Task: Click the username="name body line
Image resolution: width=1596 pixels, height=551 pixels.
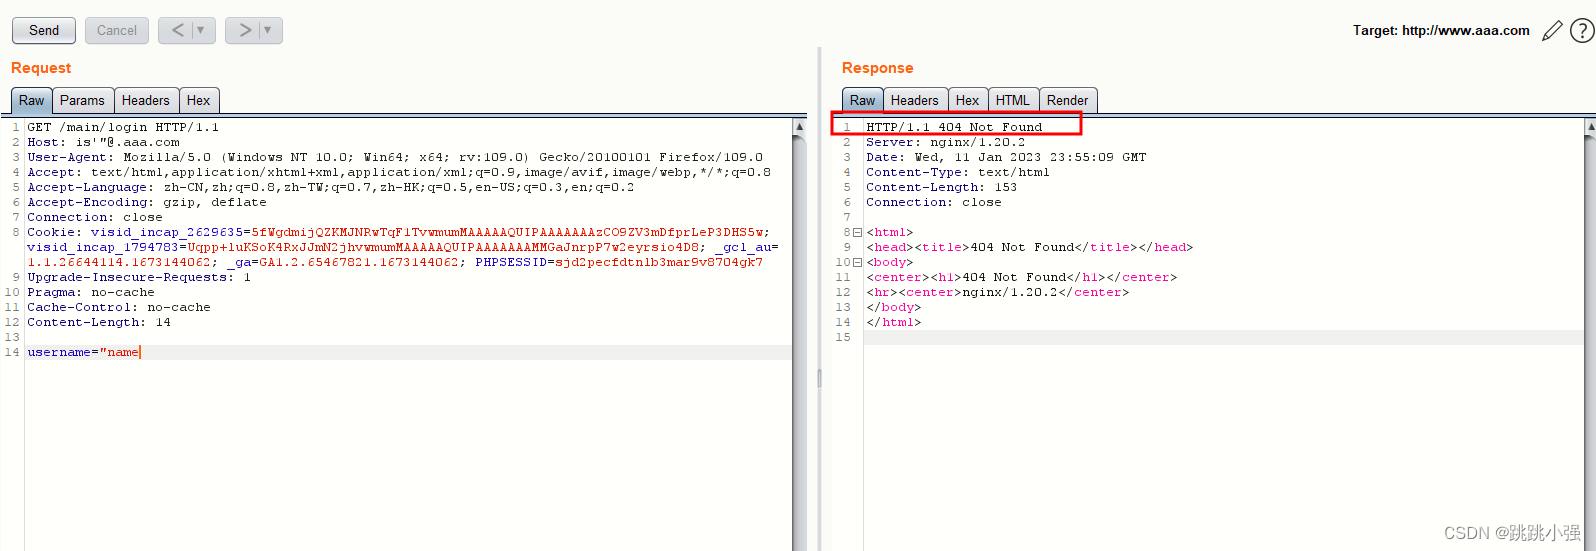Action: (83, 352)
